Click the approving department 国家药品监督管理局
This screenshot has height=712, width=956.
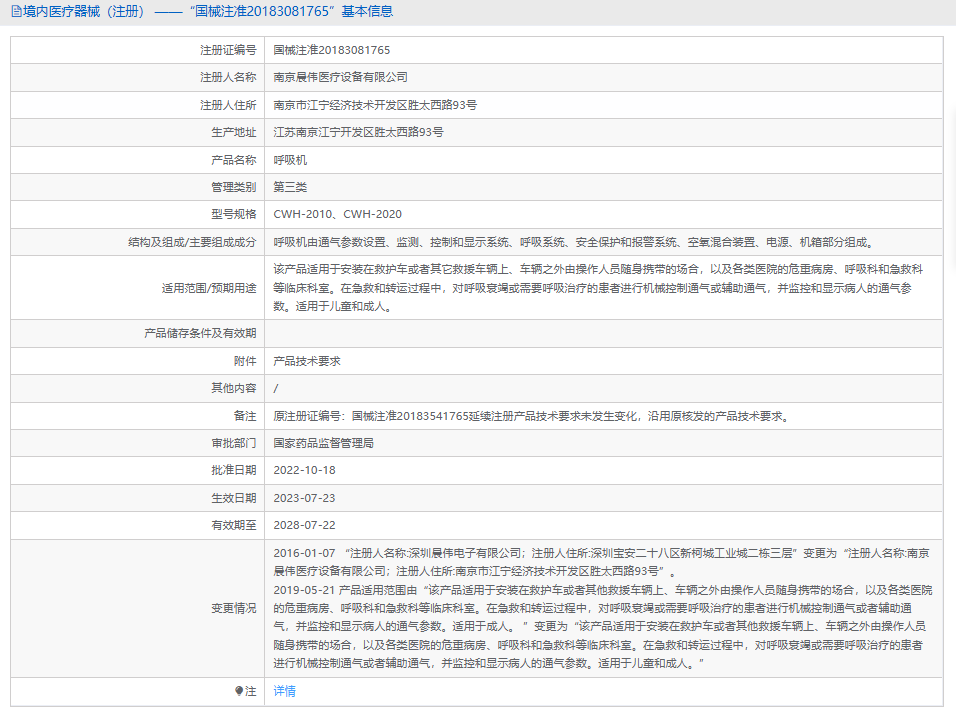(324, 443)
